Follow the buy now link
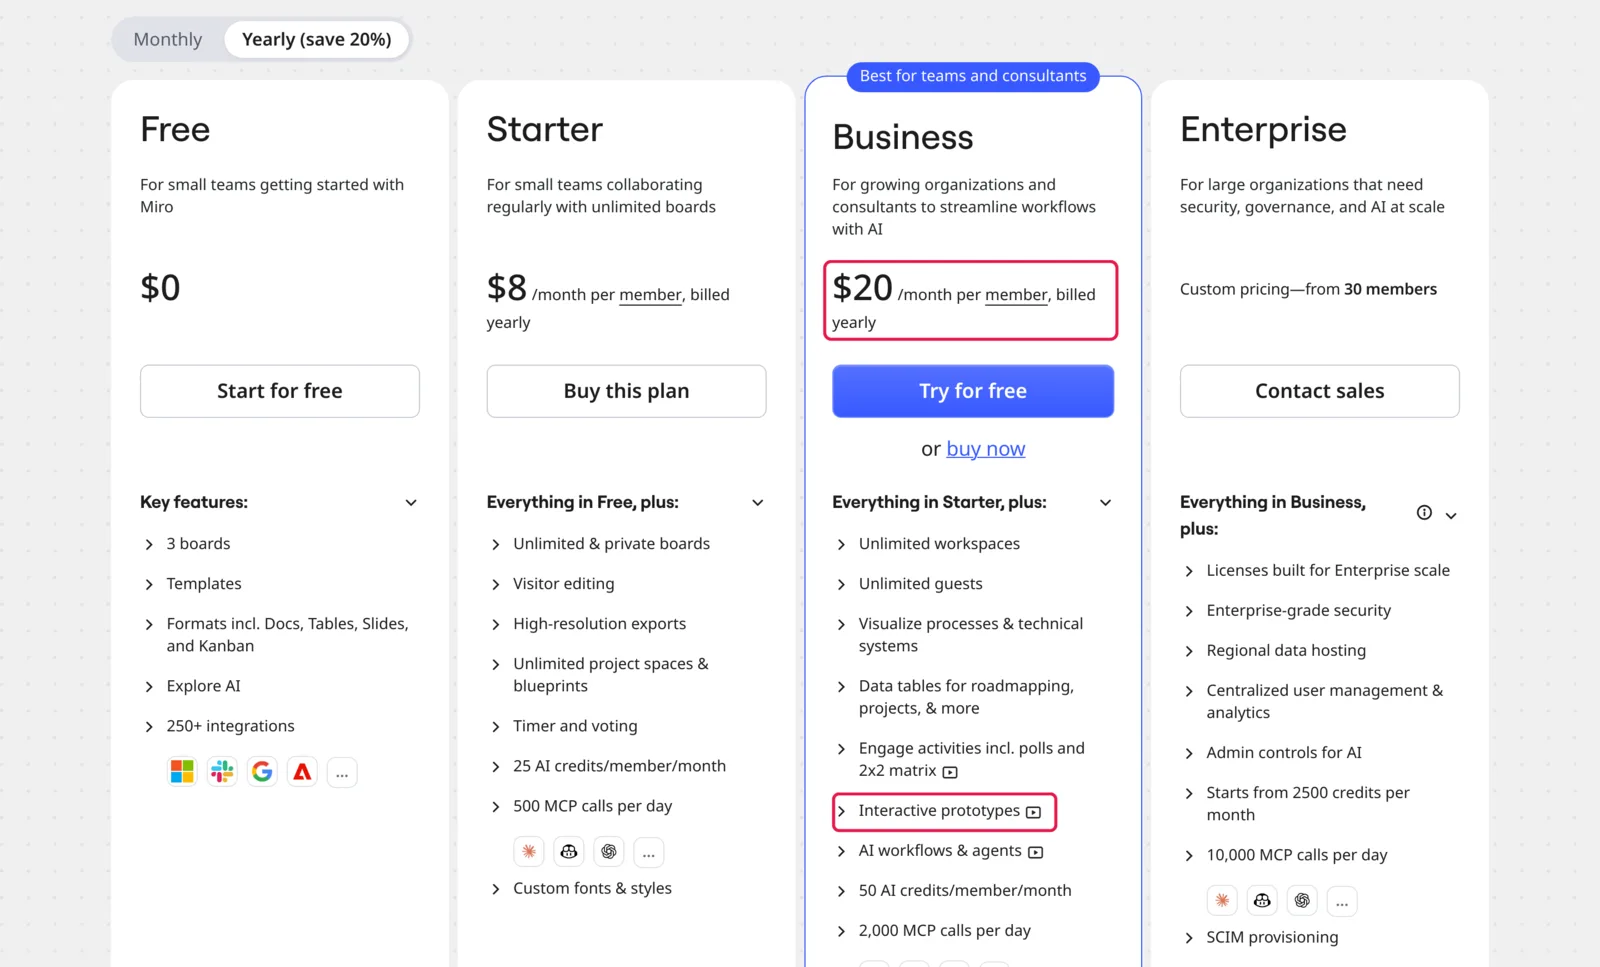This screenshot has height=967, width=1600. (986, 450)
